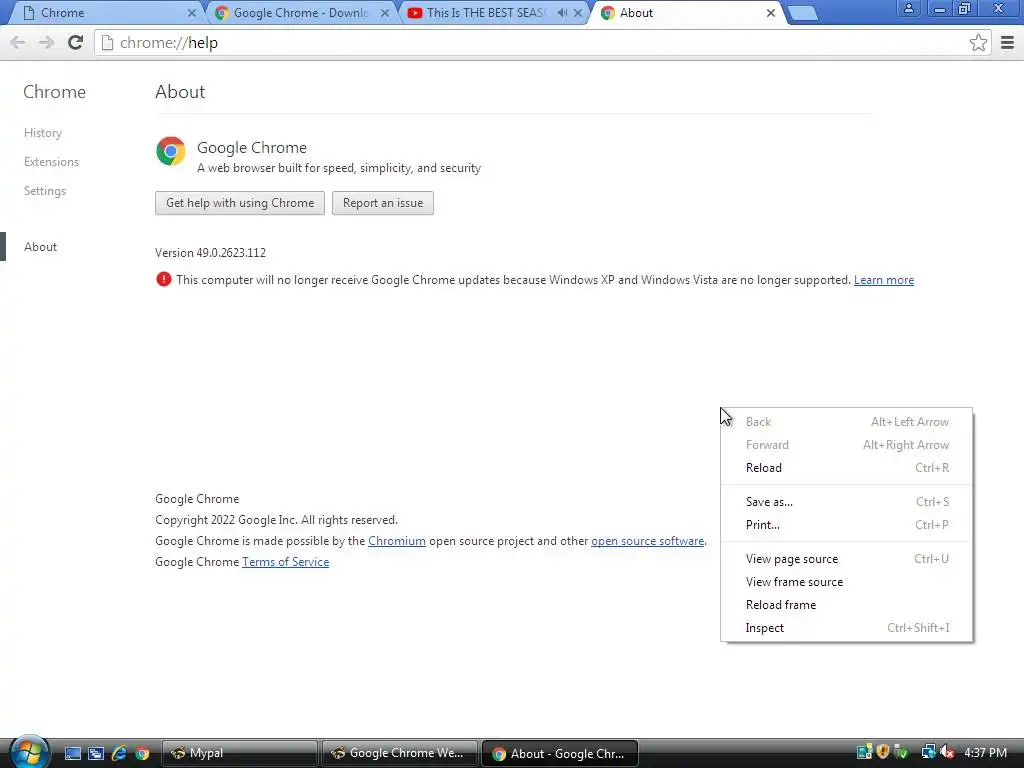Screen dimensions: 1024x768
Task: Close the About tab
Action: [771, 13]
